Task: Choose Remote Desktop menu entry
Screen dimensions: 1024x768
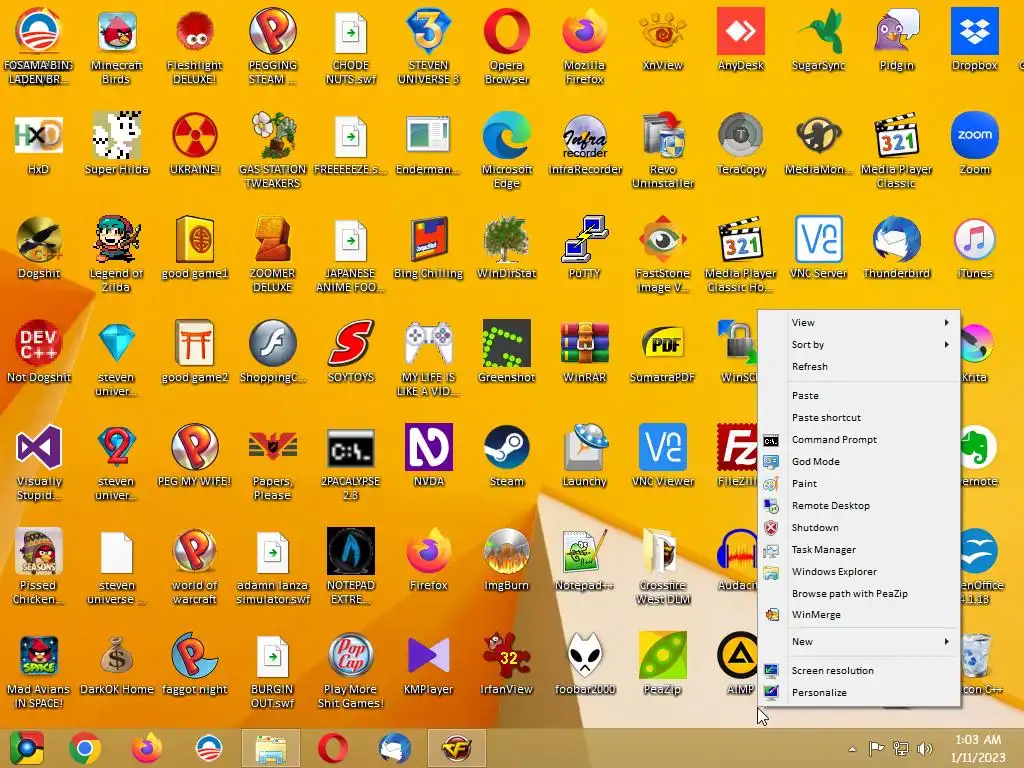Action: 859,506
